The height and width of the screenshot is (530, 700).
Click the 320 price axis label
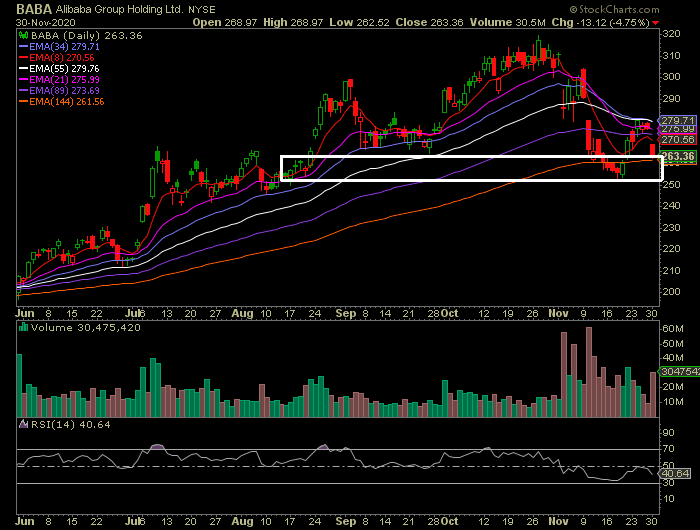[671, 34]
